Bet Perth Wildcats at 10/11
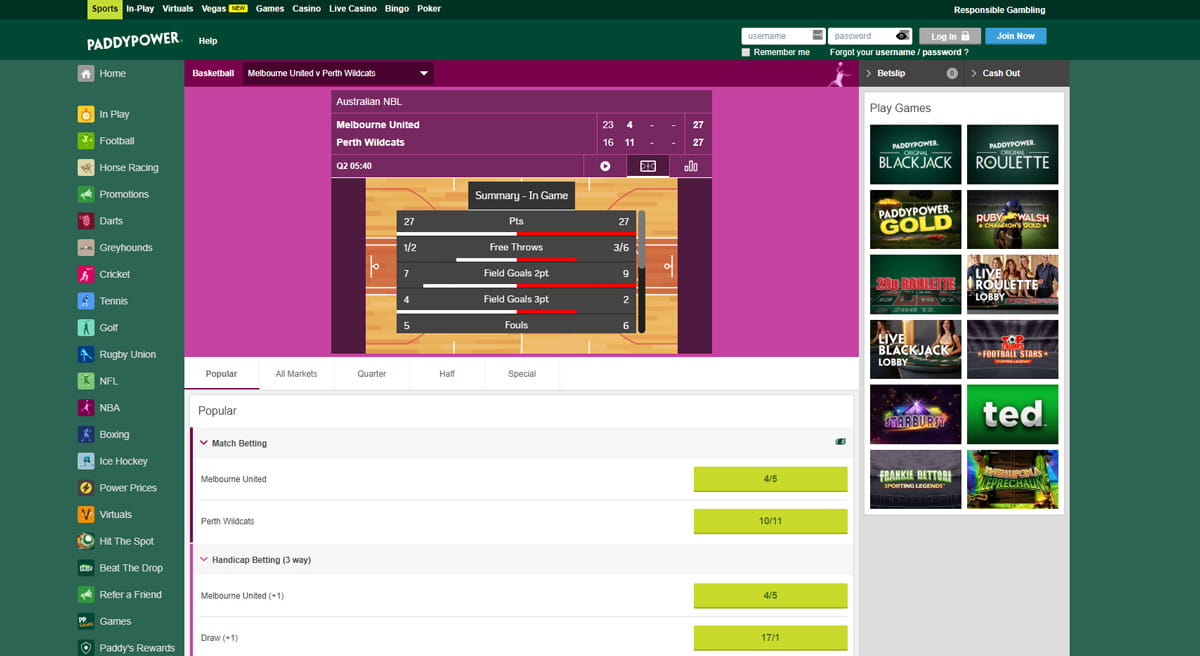Screen dimensions: 1200x656 [770, 521]
